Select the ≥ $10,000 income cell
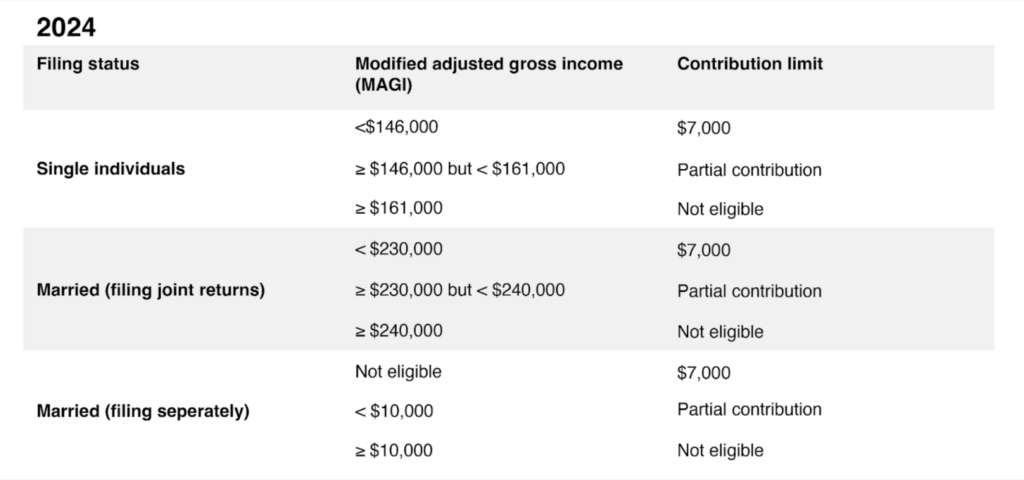The width and height of the screenshot is (1024, 480). [x=394, y=451]
